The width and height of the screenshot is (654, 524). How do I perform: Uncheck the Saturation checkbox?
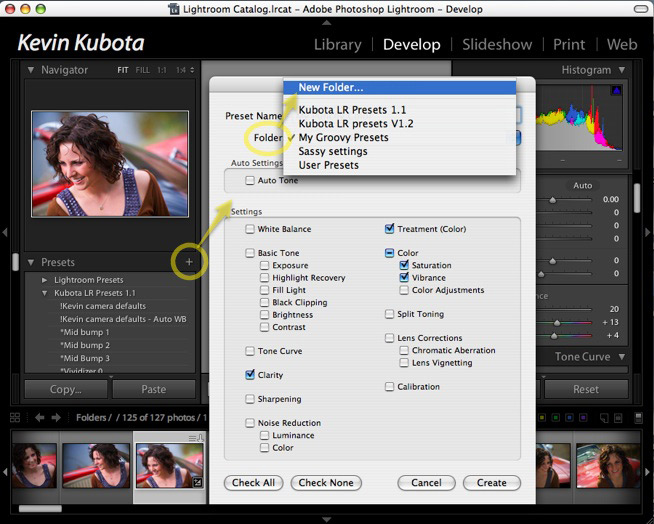coord(404,265)
